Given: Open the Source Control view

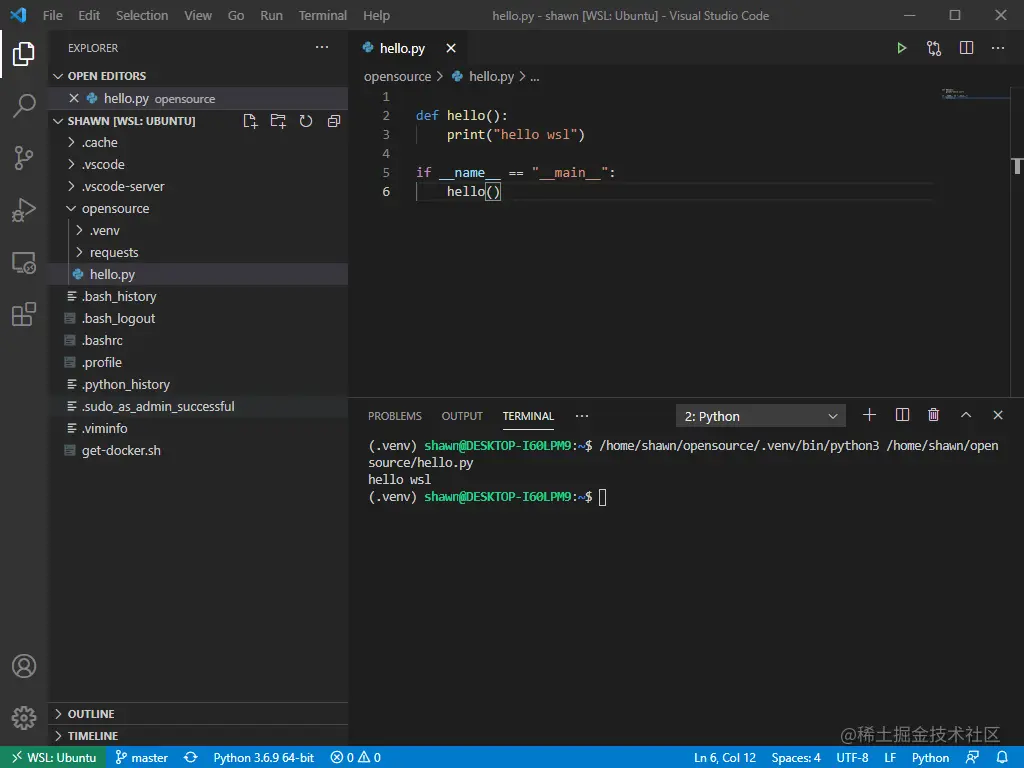Looking at the screenshot, I should click(22, 158).
